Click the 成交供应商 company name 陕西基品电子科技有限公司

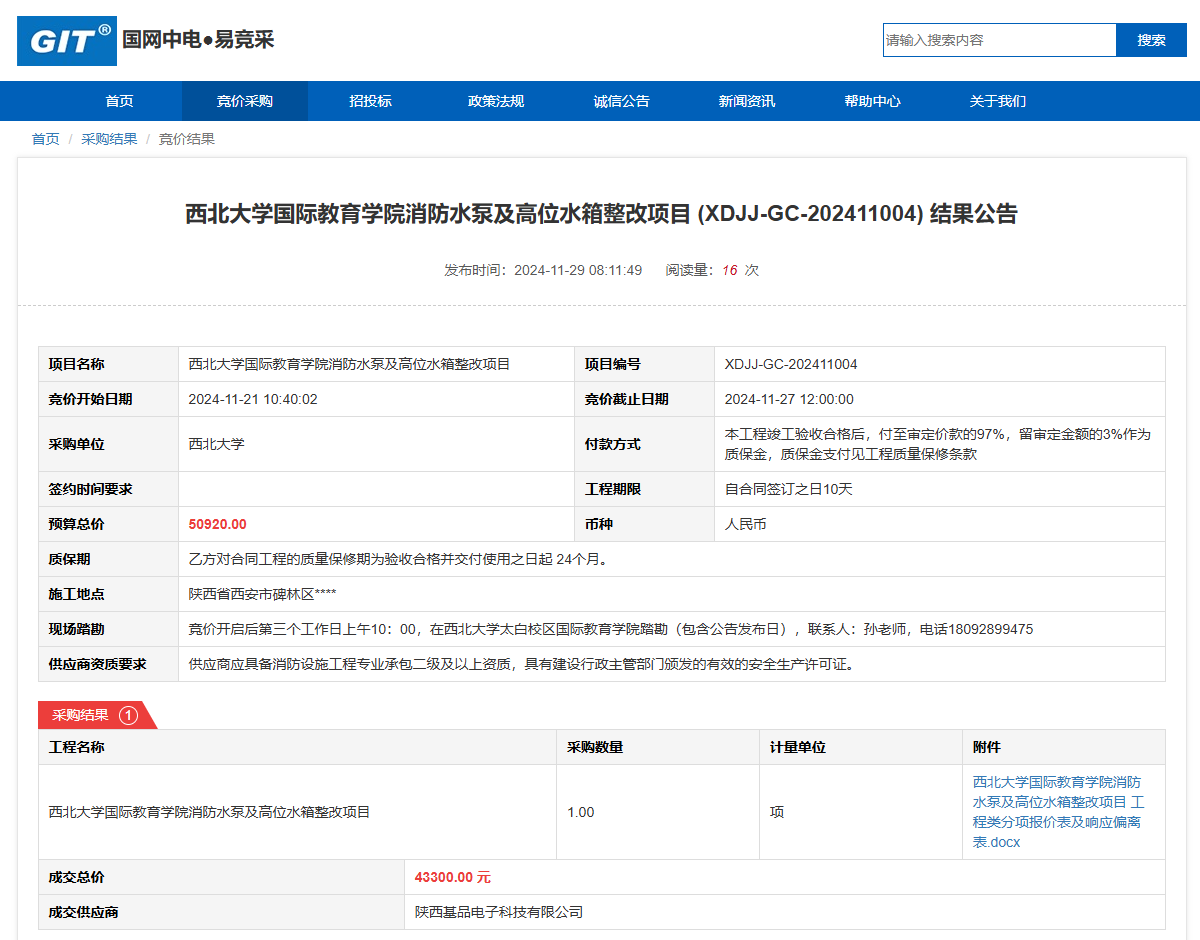click(499, 912)
